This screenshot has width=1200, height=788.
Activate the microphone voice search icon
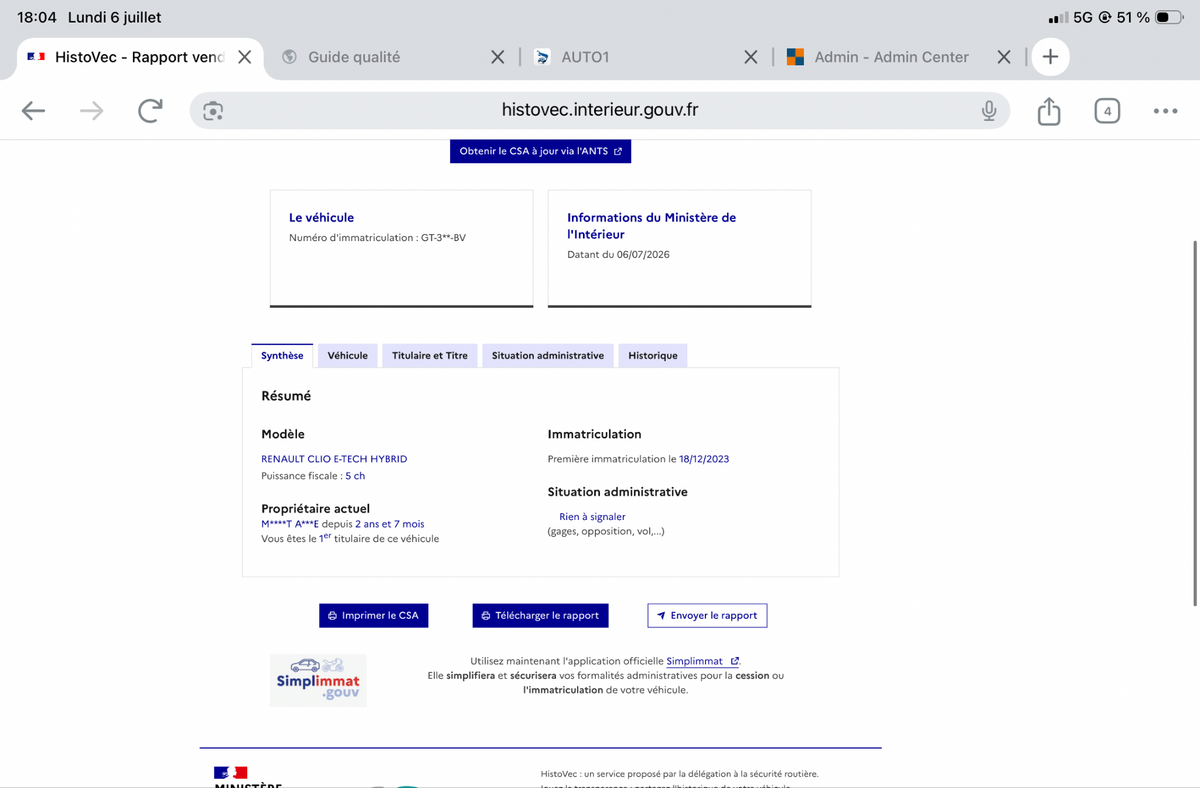click(x=989, y=111)
